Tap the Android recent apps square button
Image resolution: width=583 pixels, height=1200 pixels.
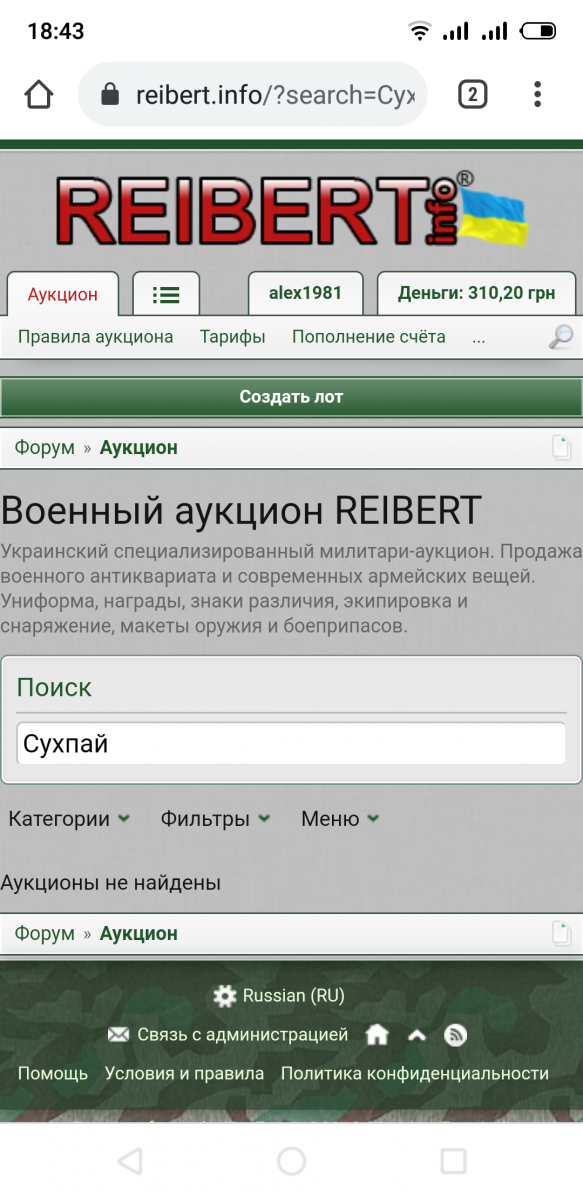coord(453,1161)
